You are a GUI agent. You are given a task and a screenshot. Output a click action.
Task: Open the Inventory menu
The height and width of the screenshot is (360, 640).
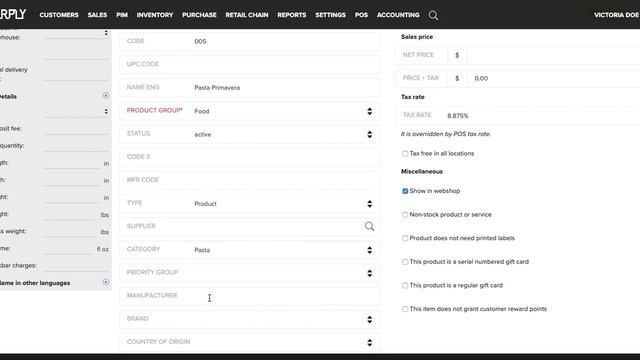tap(155, 15)
